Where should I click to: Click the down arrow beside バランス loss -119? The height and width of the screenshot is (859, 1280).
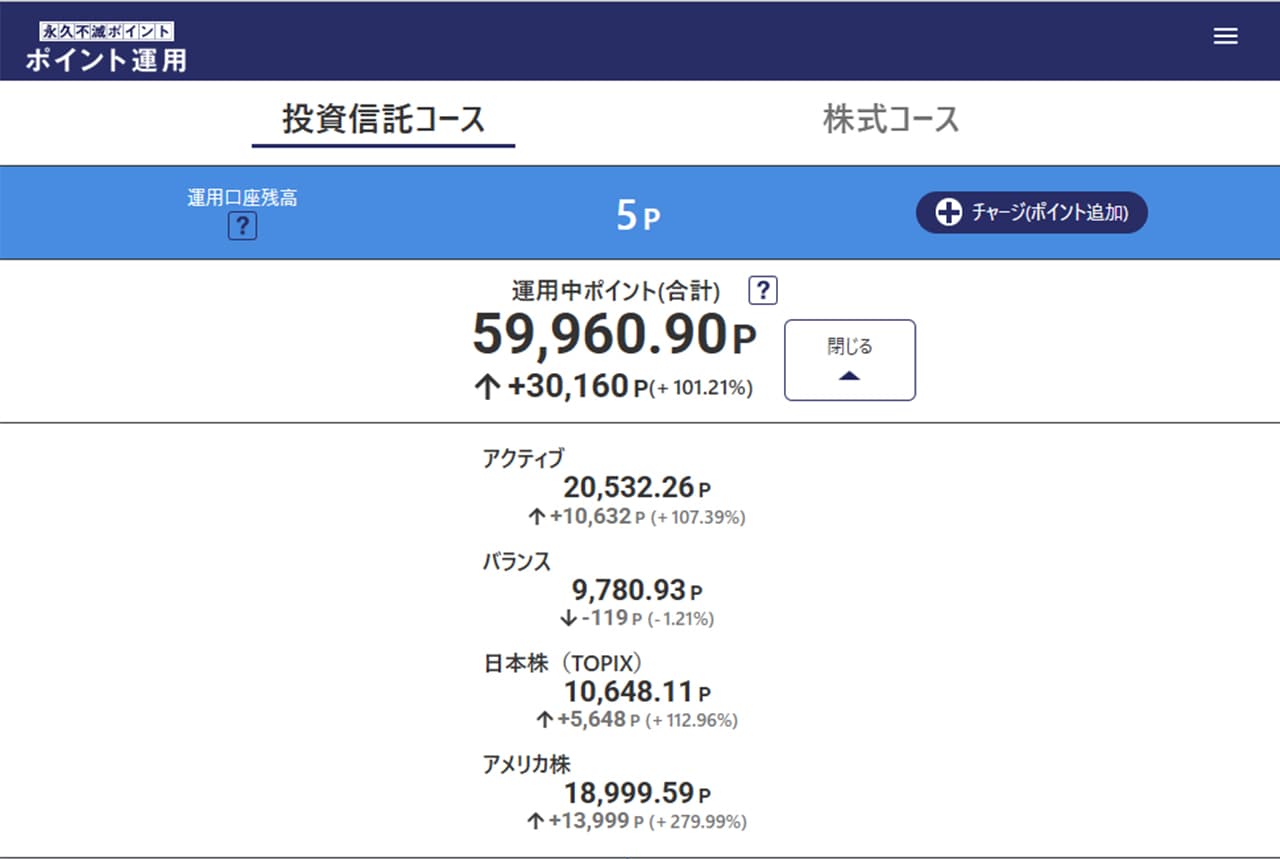tap(568, 618)
